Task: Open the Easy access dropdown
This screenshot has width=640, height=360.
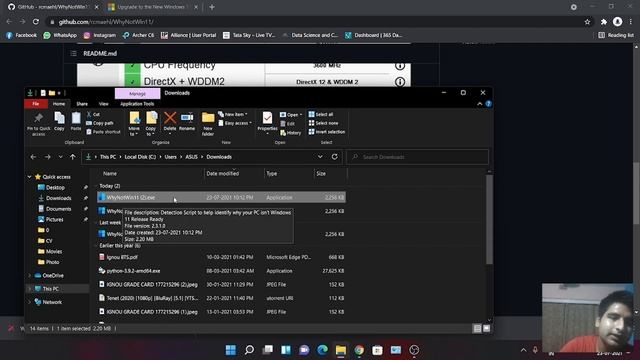Action: click(x=235, y=123)
